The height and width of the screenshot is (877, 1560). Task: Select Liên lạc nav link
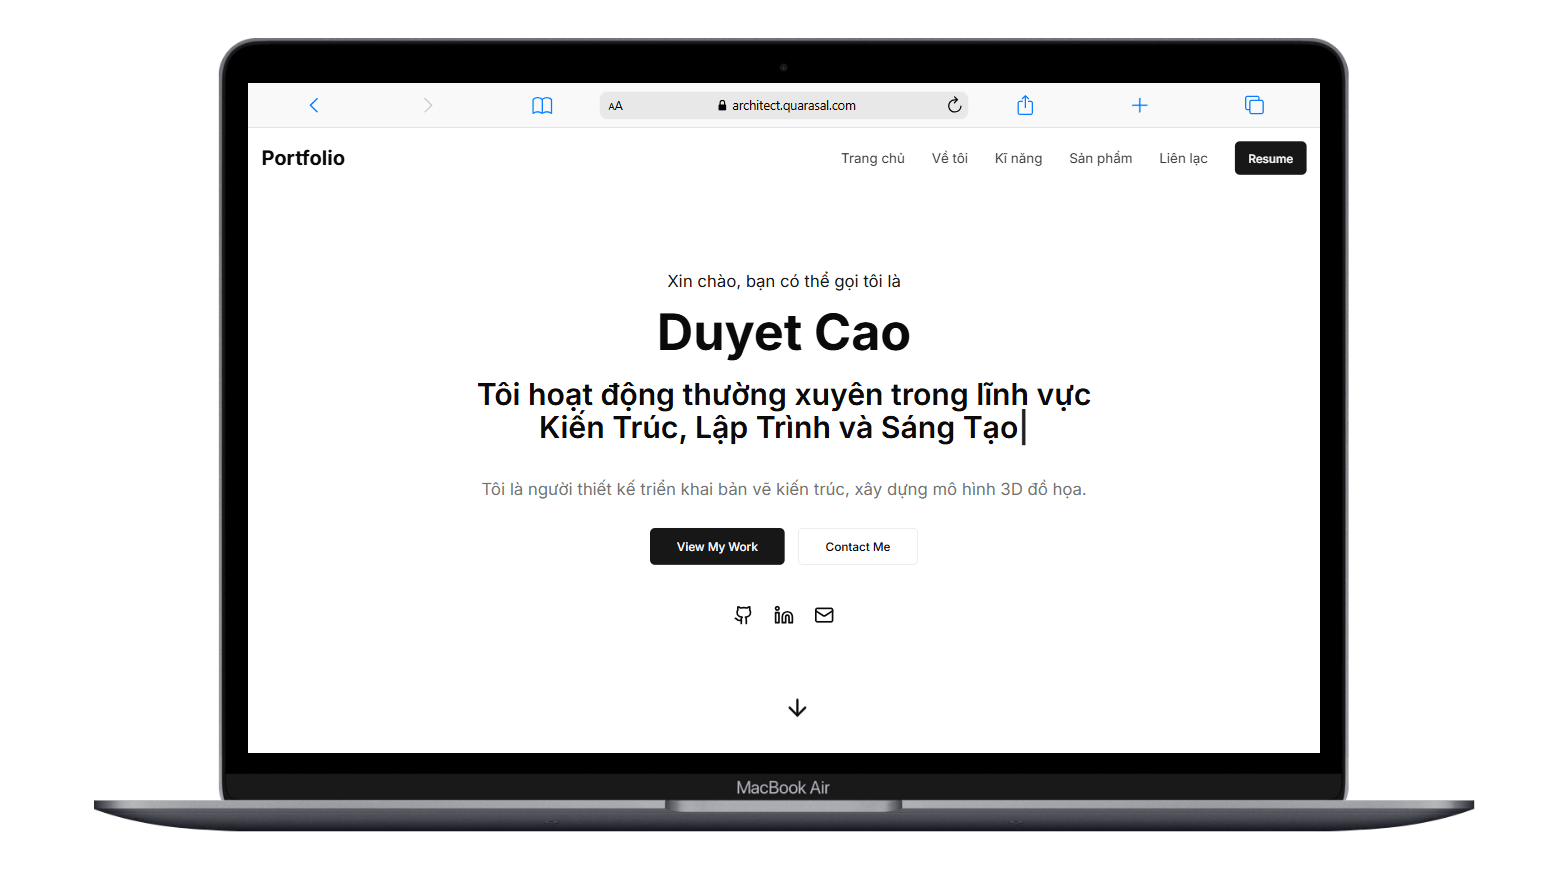coord(1183,158)
